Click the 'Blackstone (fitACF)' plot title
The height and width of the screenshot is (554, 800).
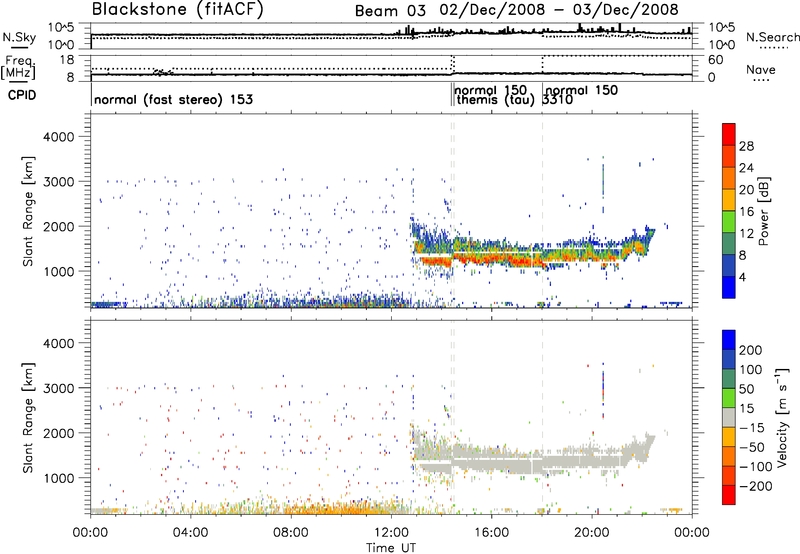click(x=177, y=9)
